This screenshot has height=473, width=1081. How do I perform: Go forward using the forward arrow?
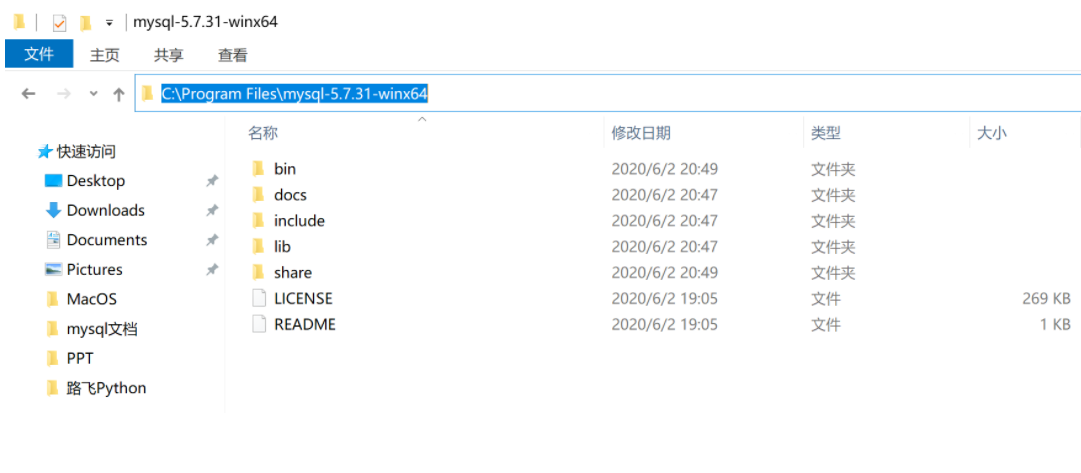click(64, 94)
